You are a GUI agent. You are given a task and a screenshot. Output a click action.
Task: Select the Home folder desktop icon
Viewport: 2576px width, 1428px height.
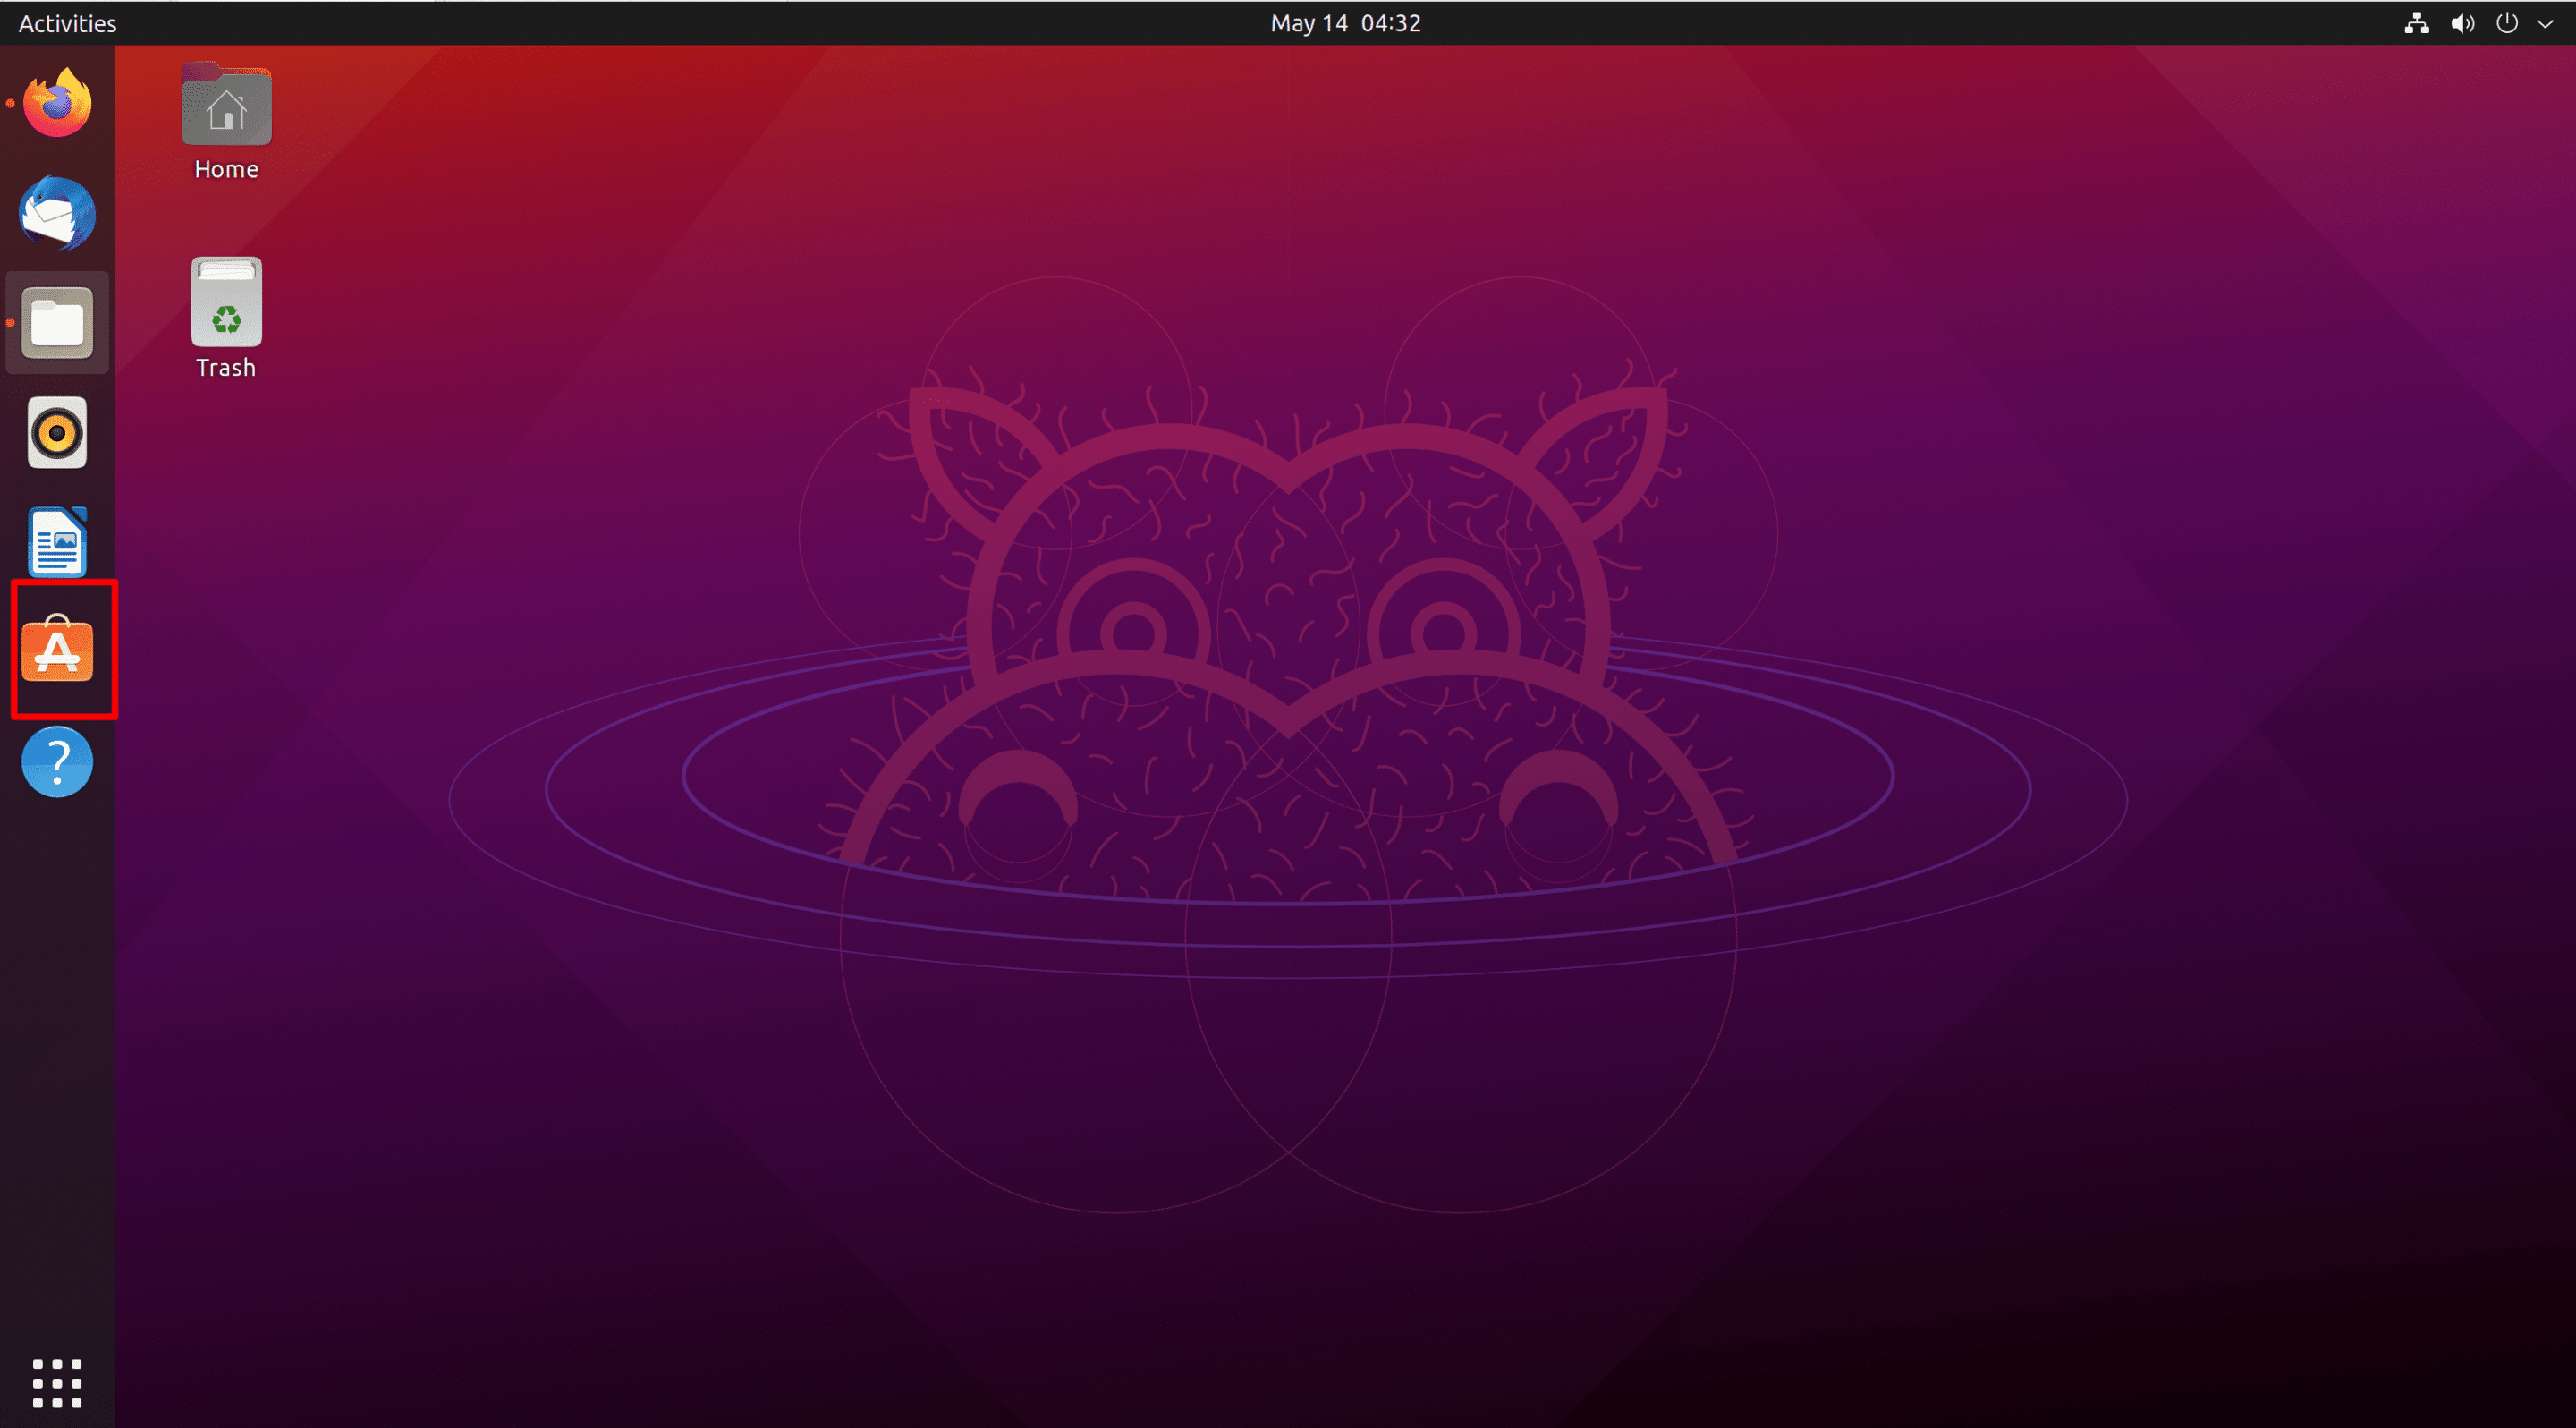click(226, 106)
